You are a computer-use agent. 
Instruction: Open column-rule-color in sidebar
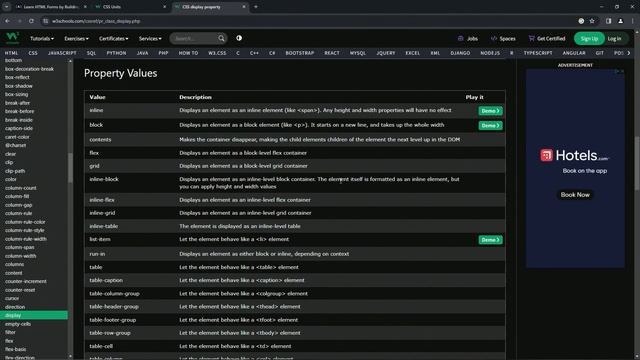(x=25, y=222)
